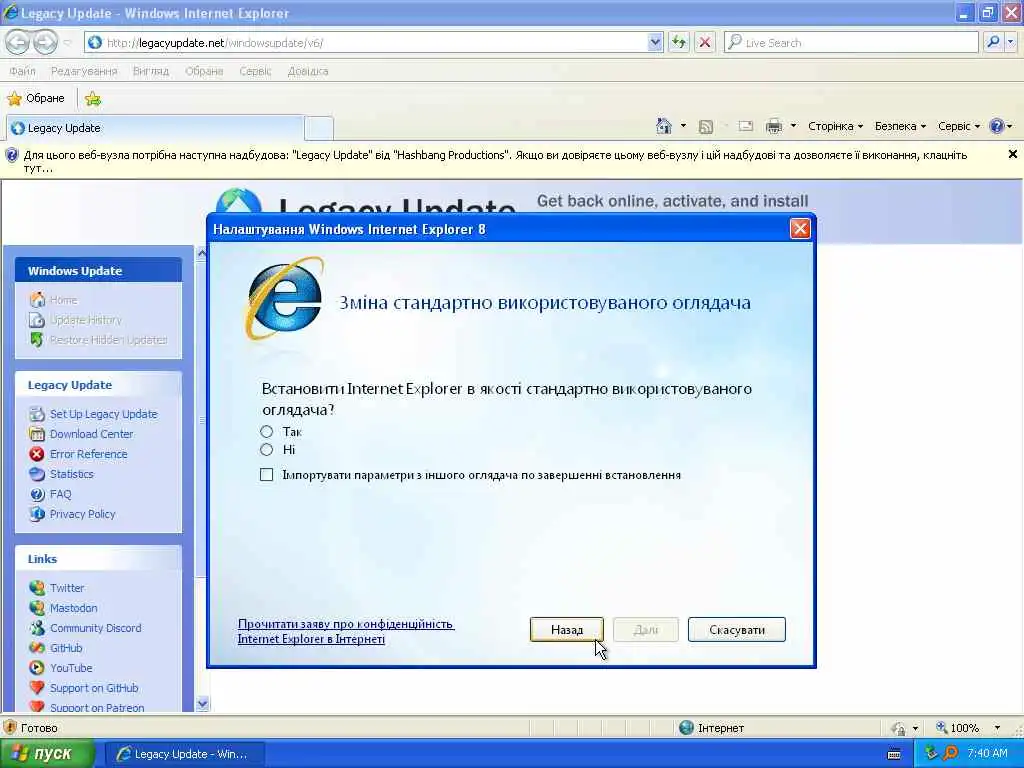Open the 'Безпека' command bar dropdown
This screenshot has height=768, width=1024.
tap(900, 126)
